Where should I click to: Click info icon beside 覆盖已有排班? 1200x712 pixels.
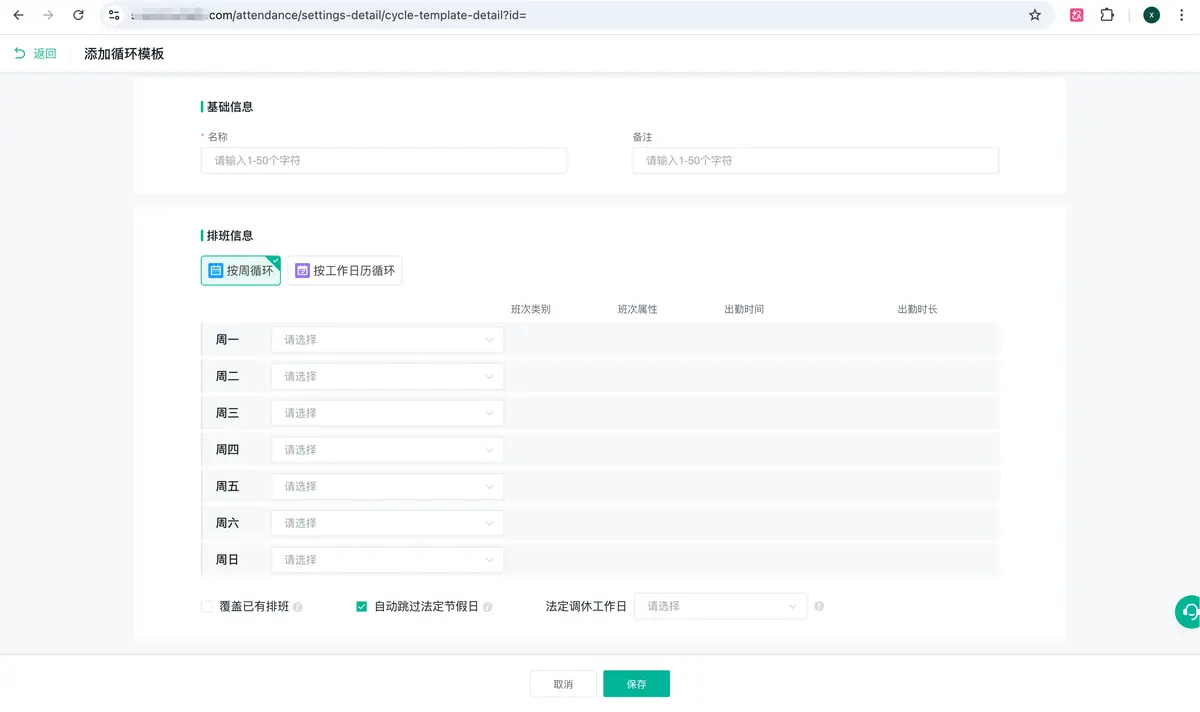click(298, 607)
